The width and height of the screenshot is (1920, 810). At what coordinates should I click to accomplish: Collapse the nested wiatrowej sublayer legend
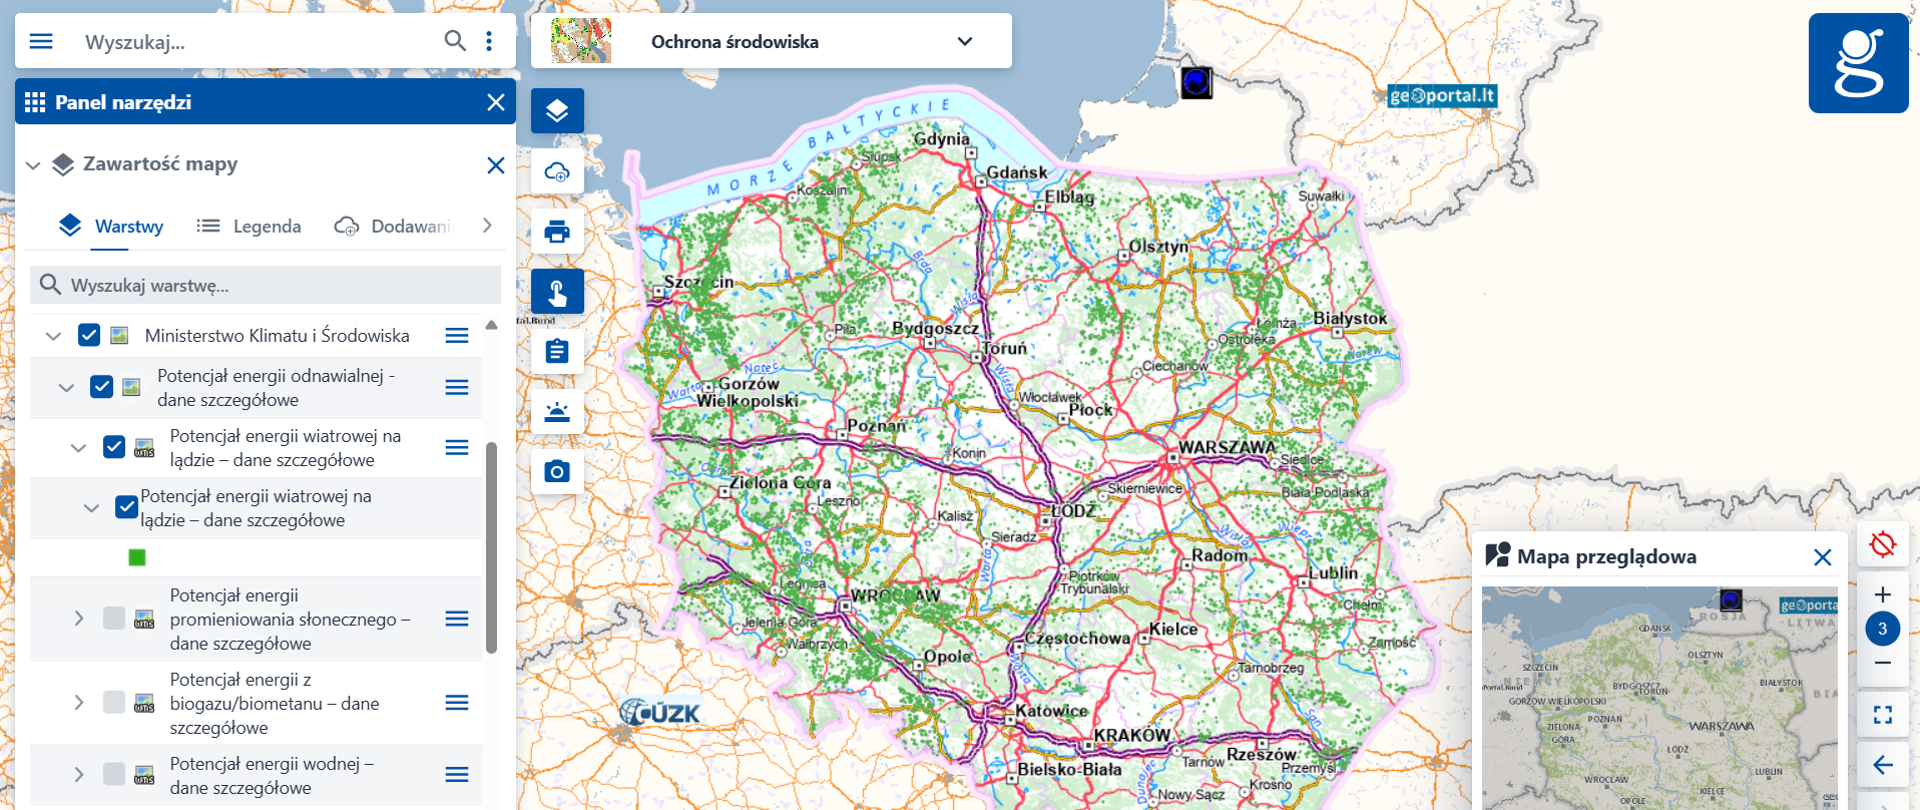click(91, 508)
